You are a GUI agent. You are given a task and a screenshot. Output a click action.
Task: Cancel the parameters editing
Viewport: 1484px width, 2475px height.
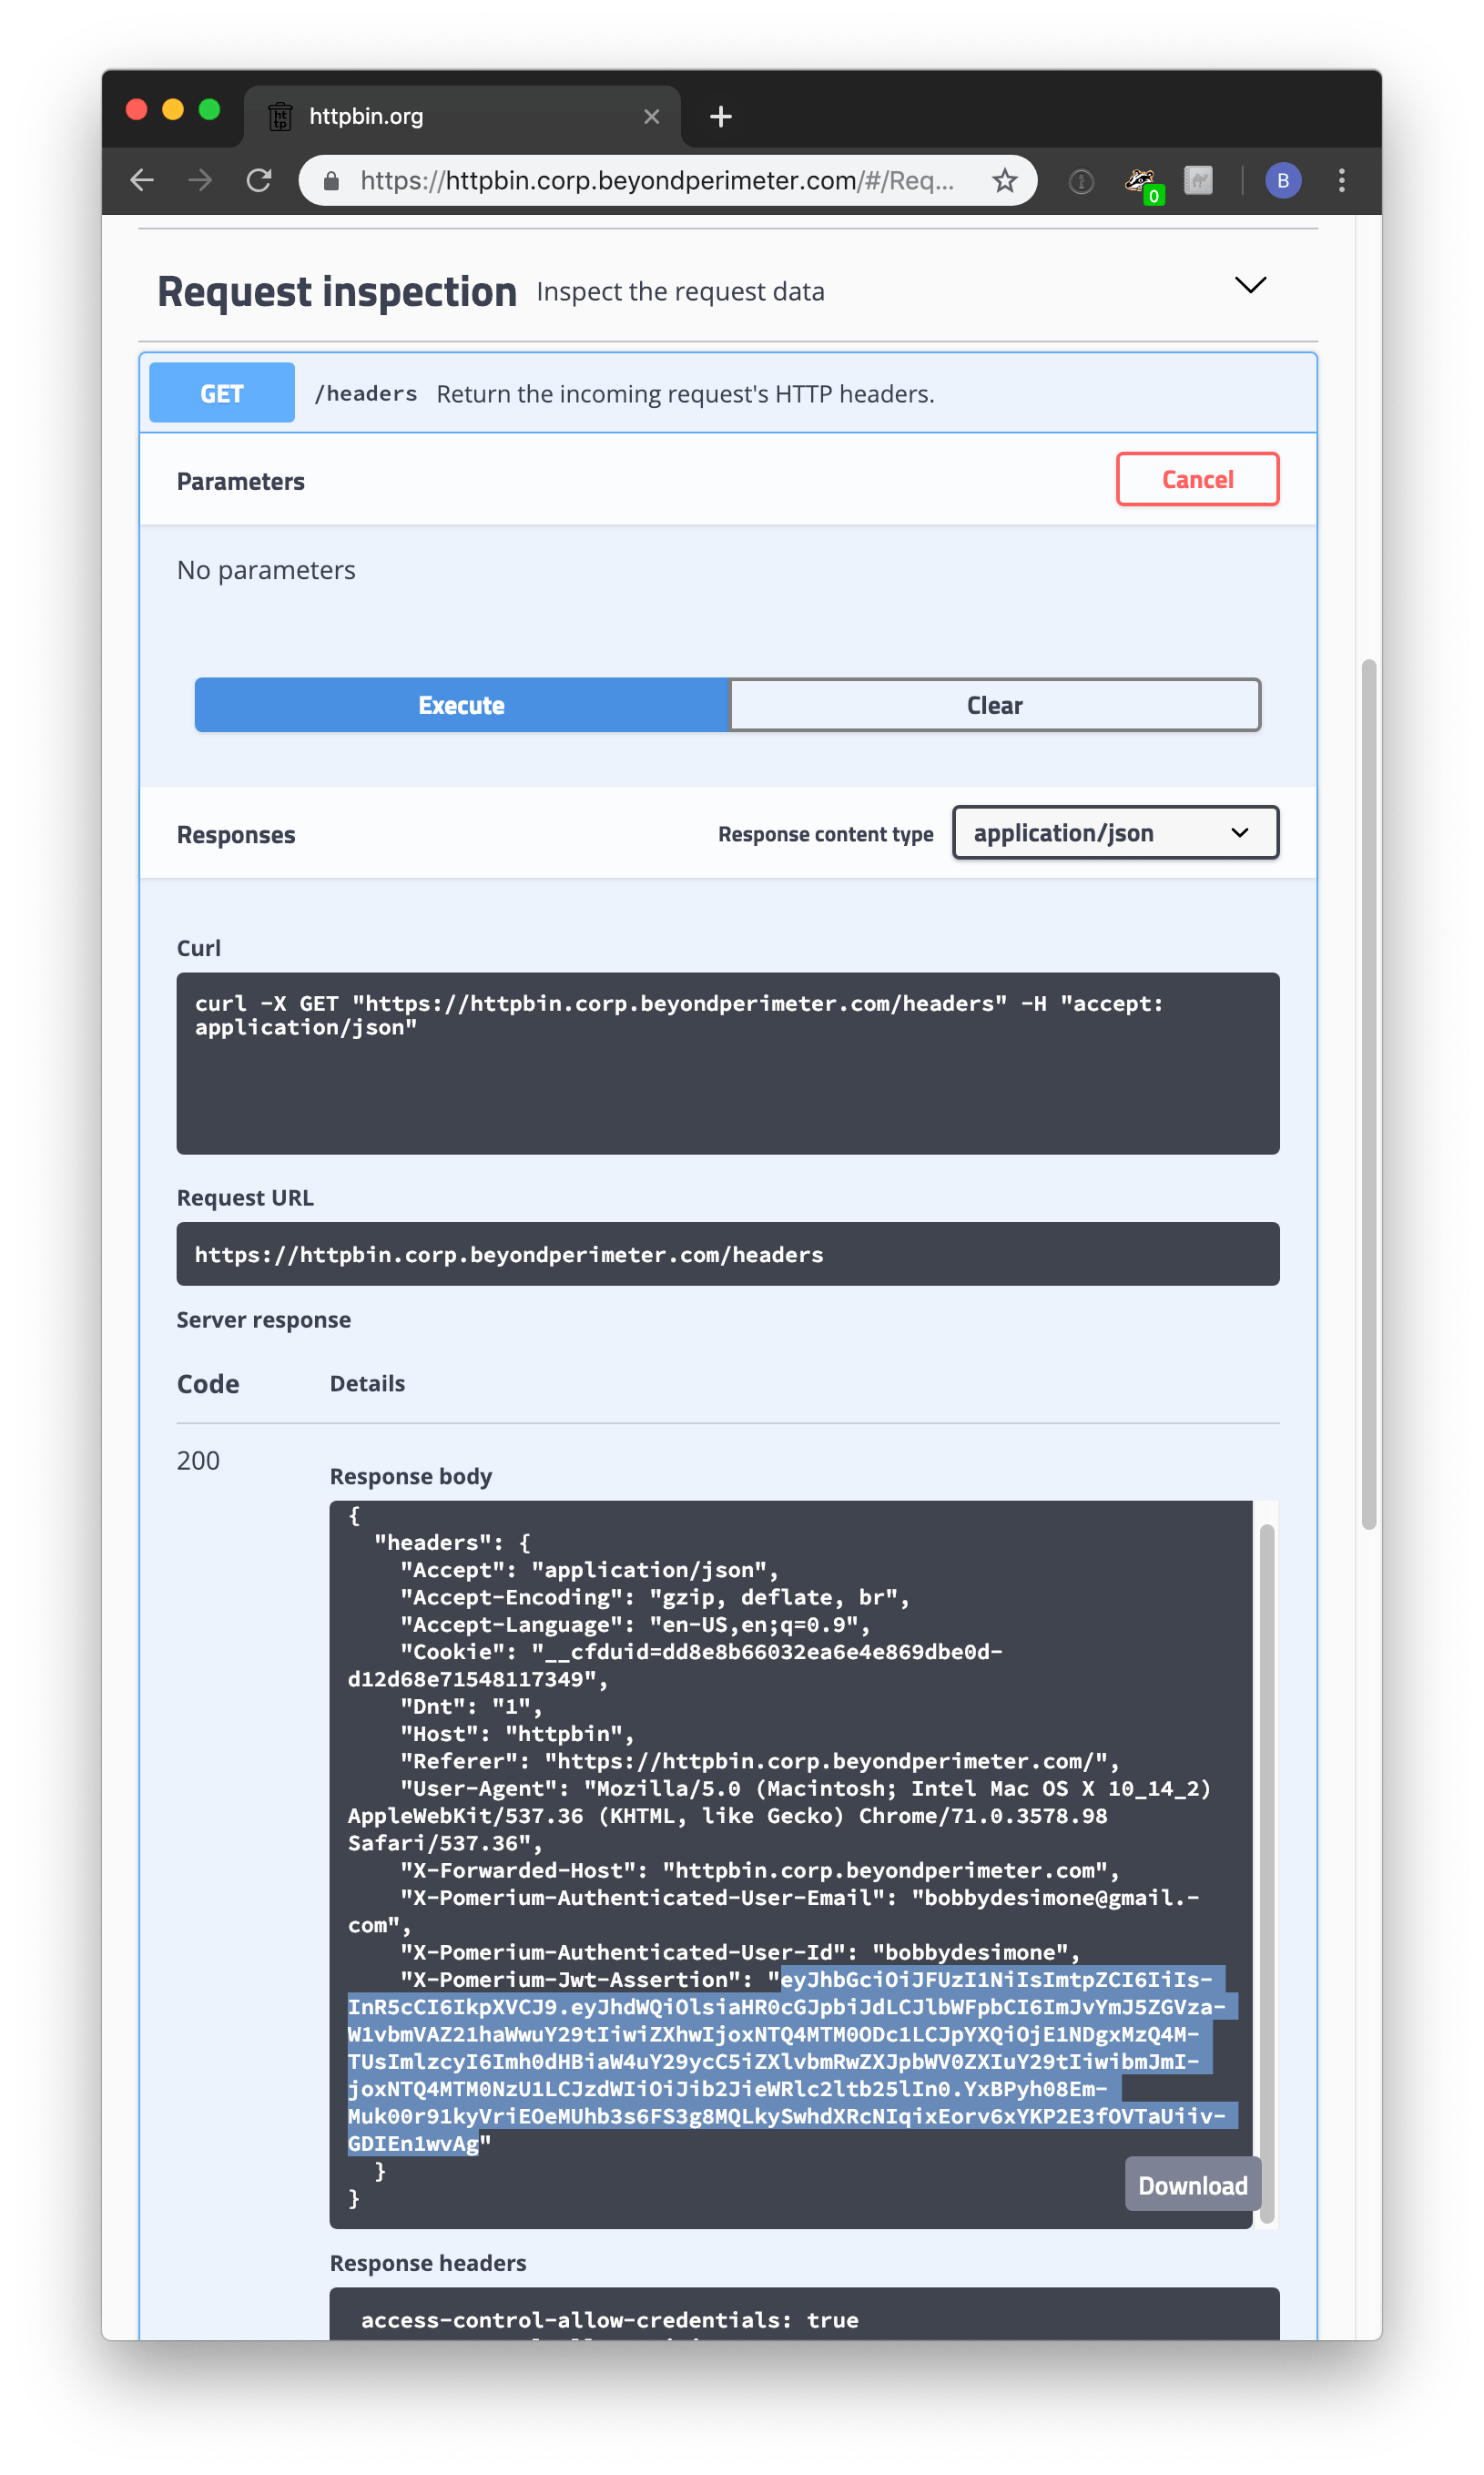coord(1197,479)
